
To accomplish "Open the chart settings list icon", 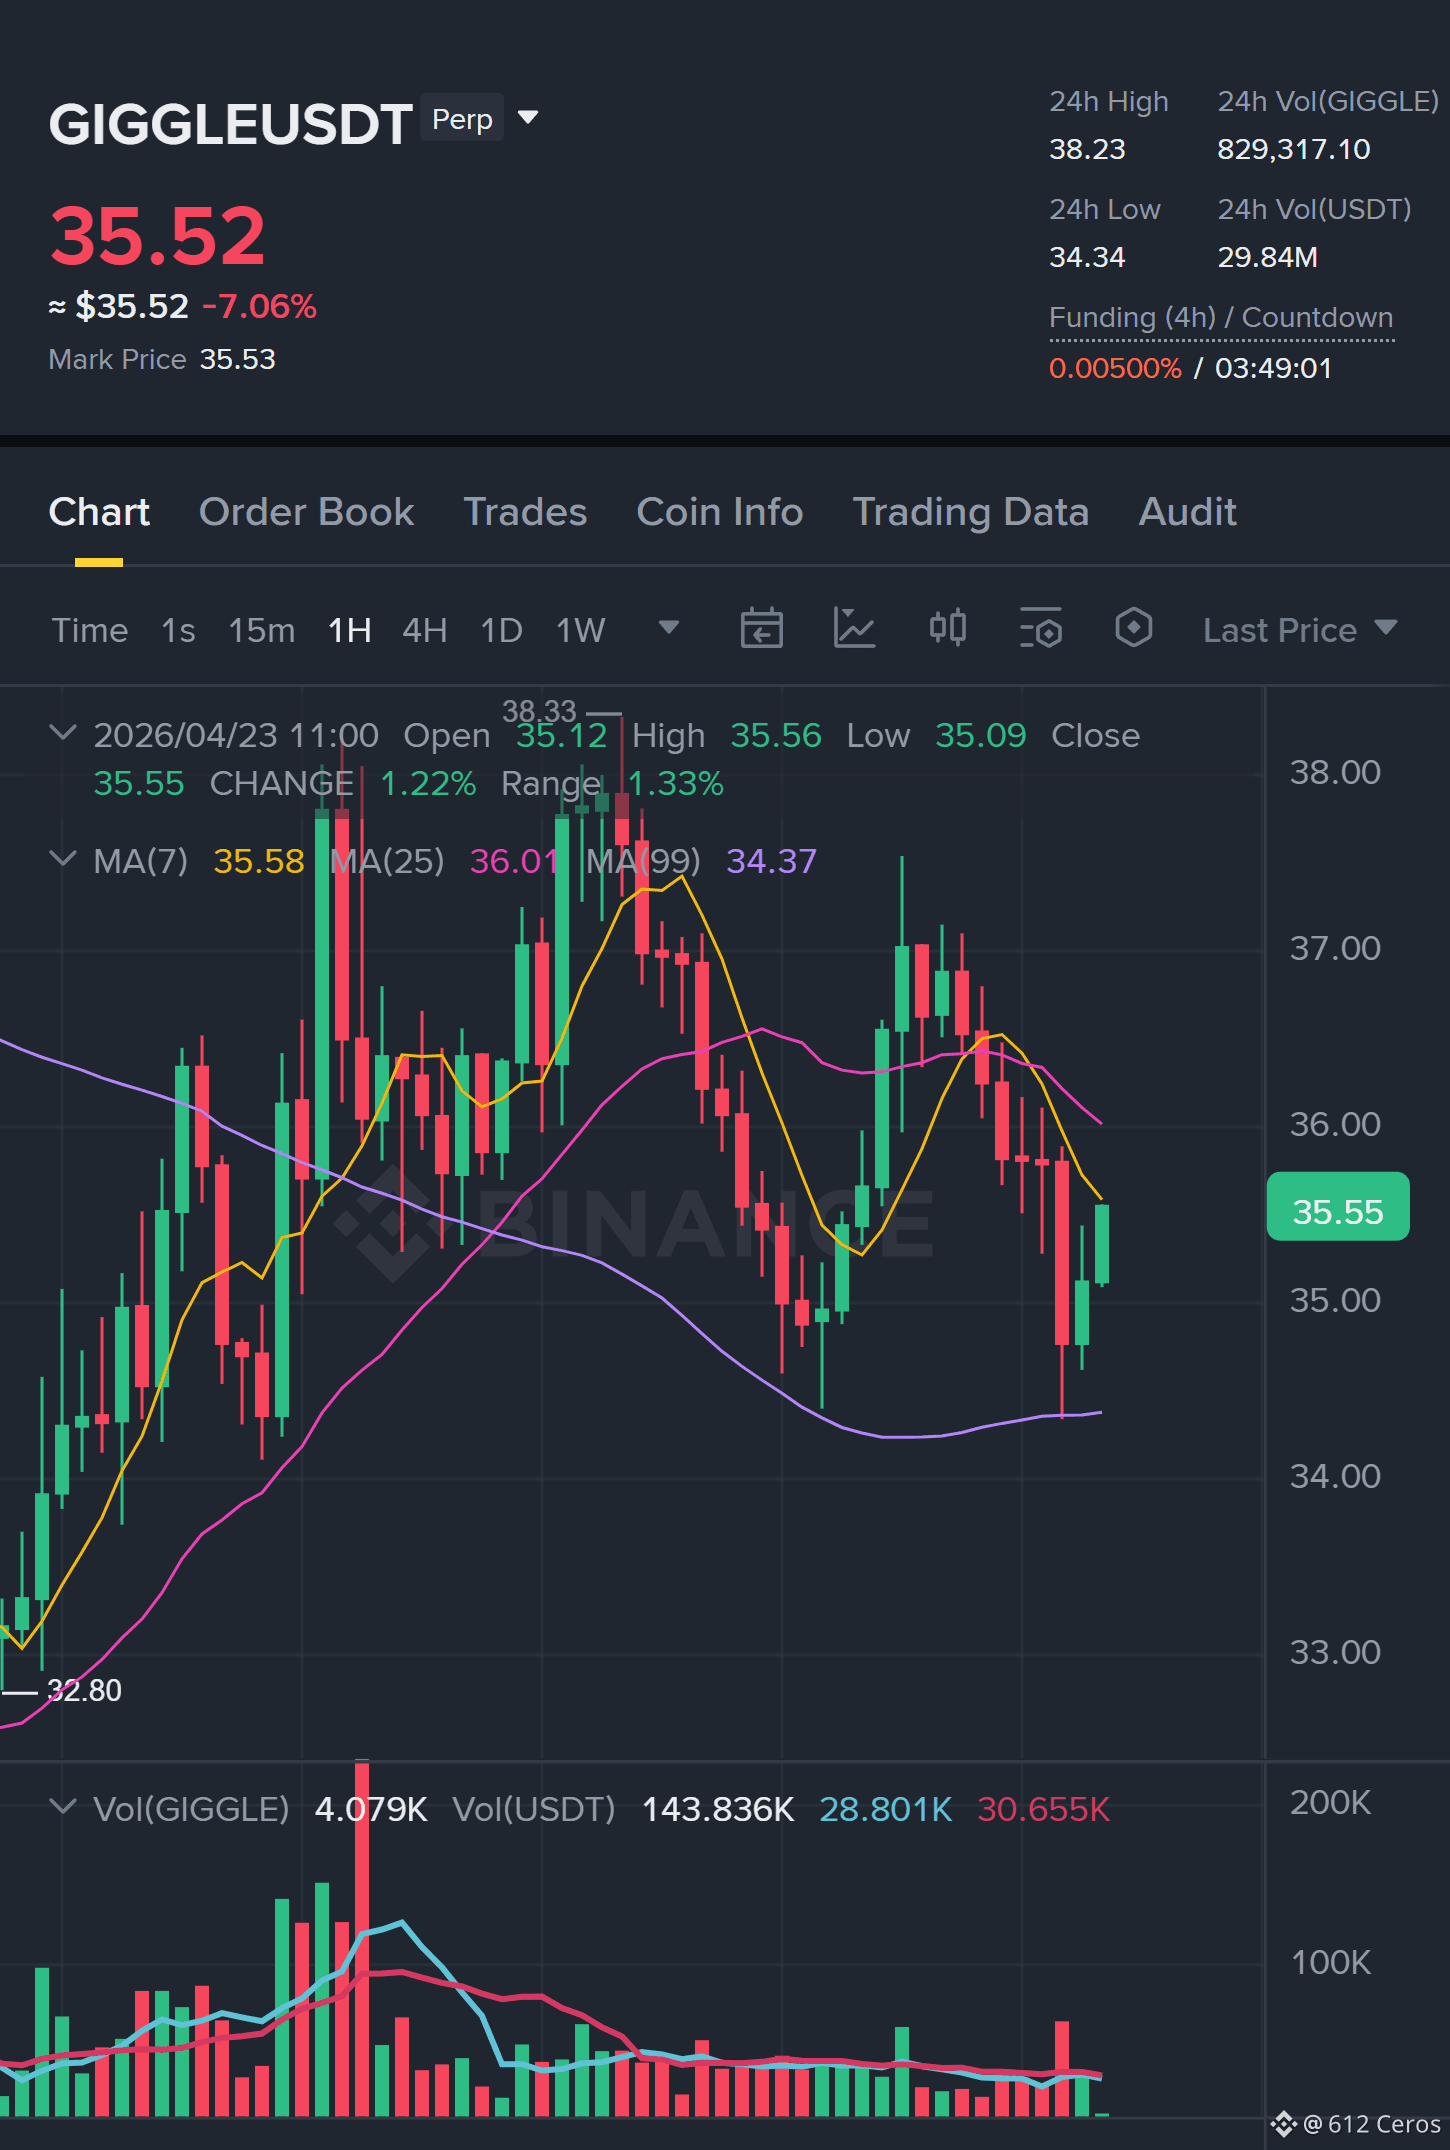I will [x=1041, y=629].
